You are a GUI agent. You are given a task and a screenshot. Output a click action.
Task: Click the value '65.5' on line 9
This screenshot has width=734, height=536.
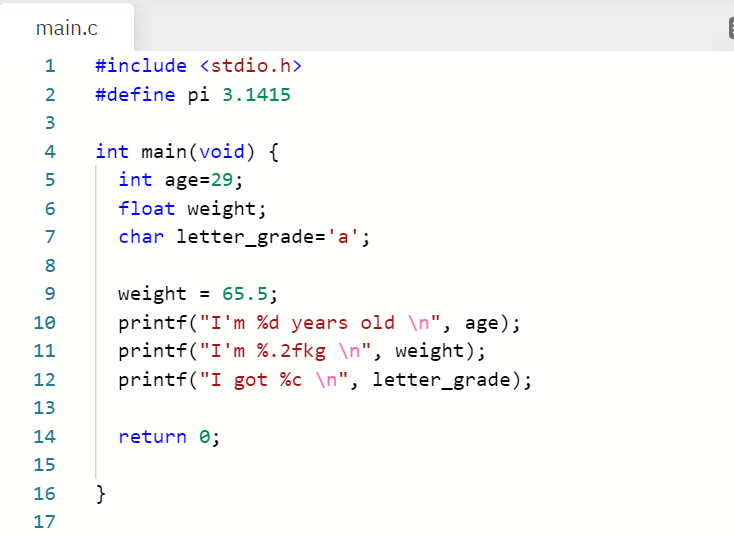[245, 294]
